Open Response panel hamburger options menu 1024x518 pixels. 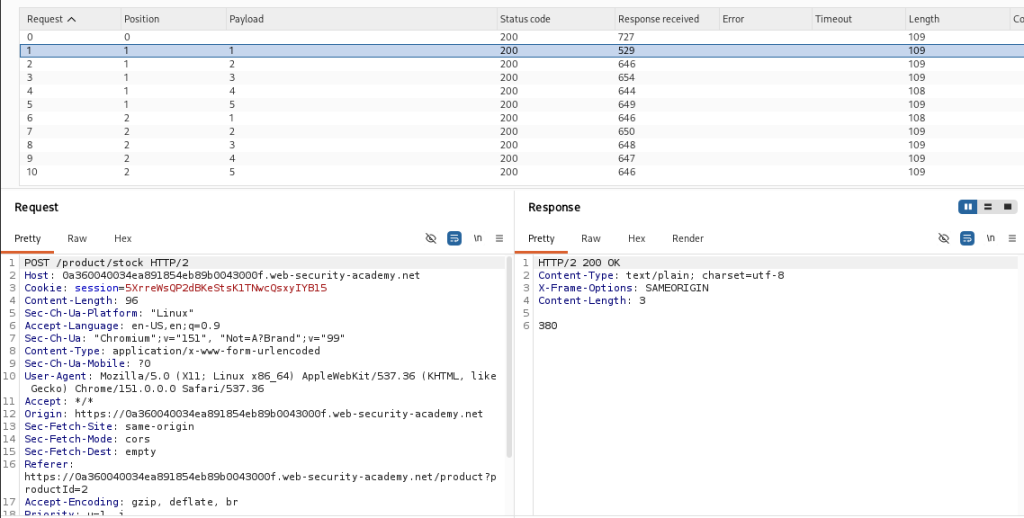(1012, 238)
